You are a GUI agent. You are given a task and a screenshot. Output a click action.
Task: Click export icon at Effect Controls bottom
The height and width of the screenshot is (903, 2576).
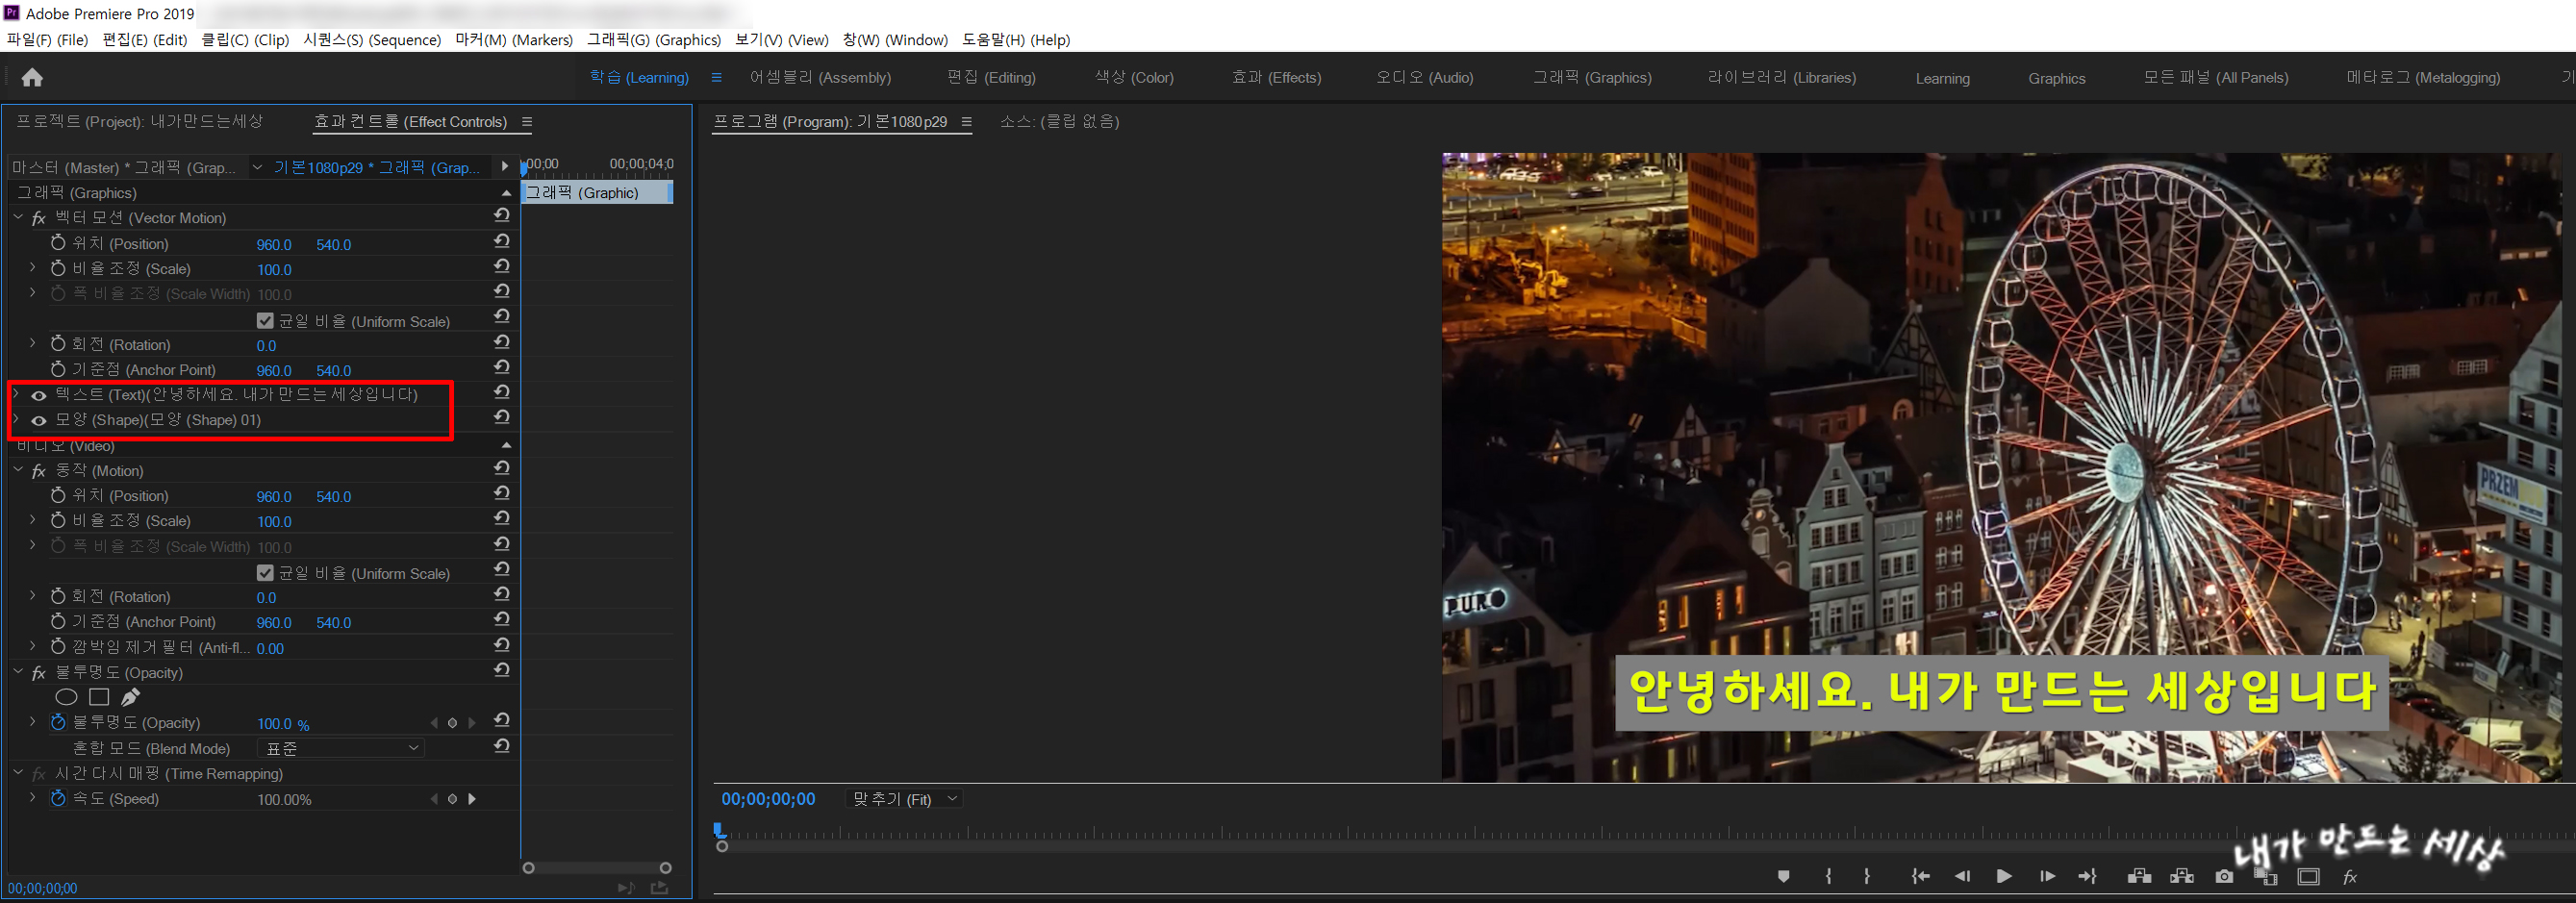[659, 888]
